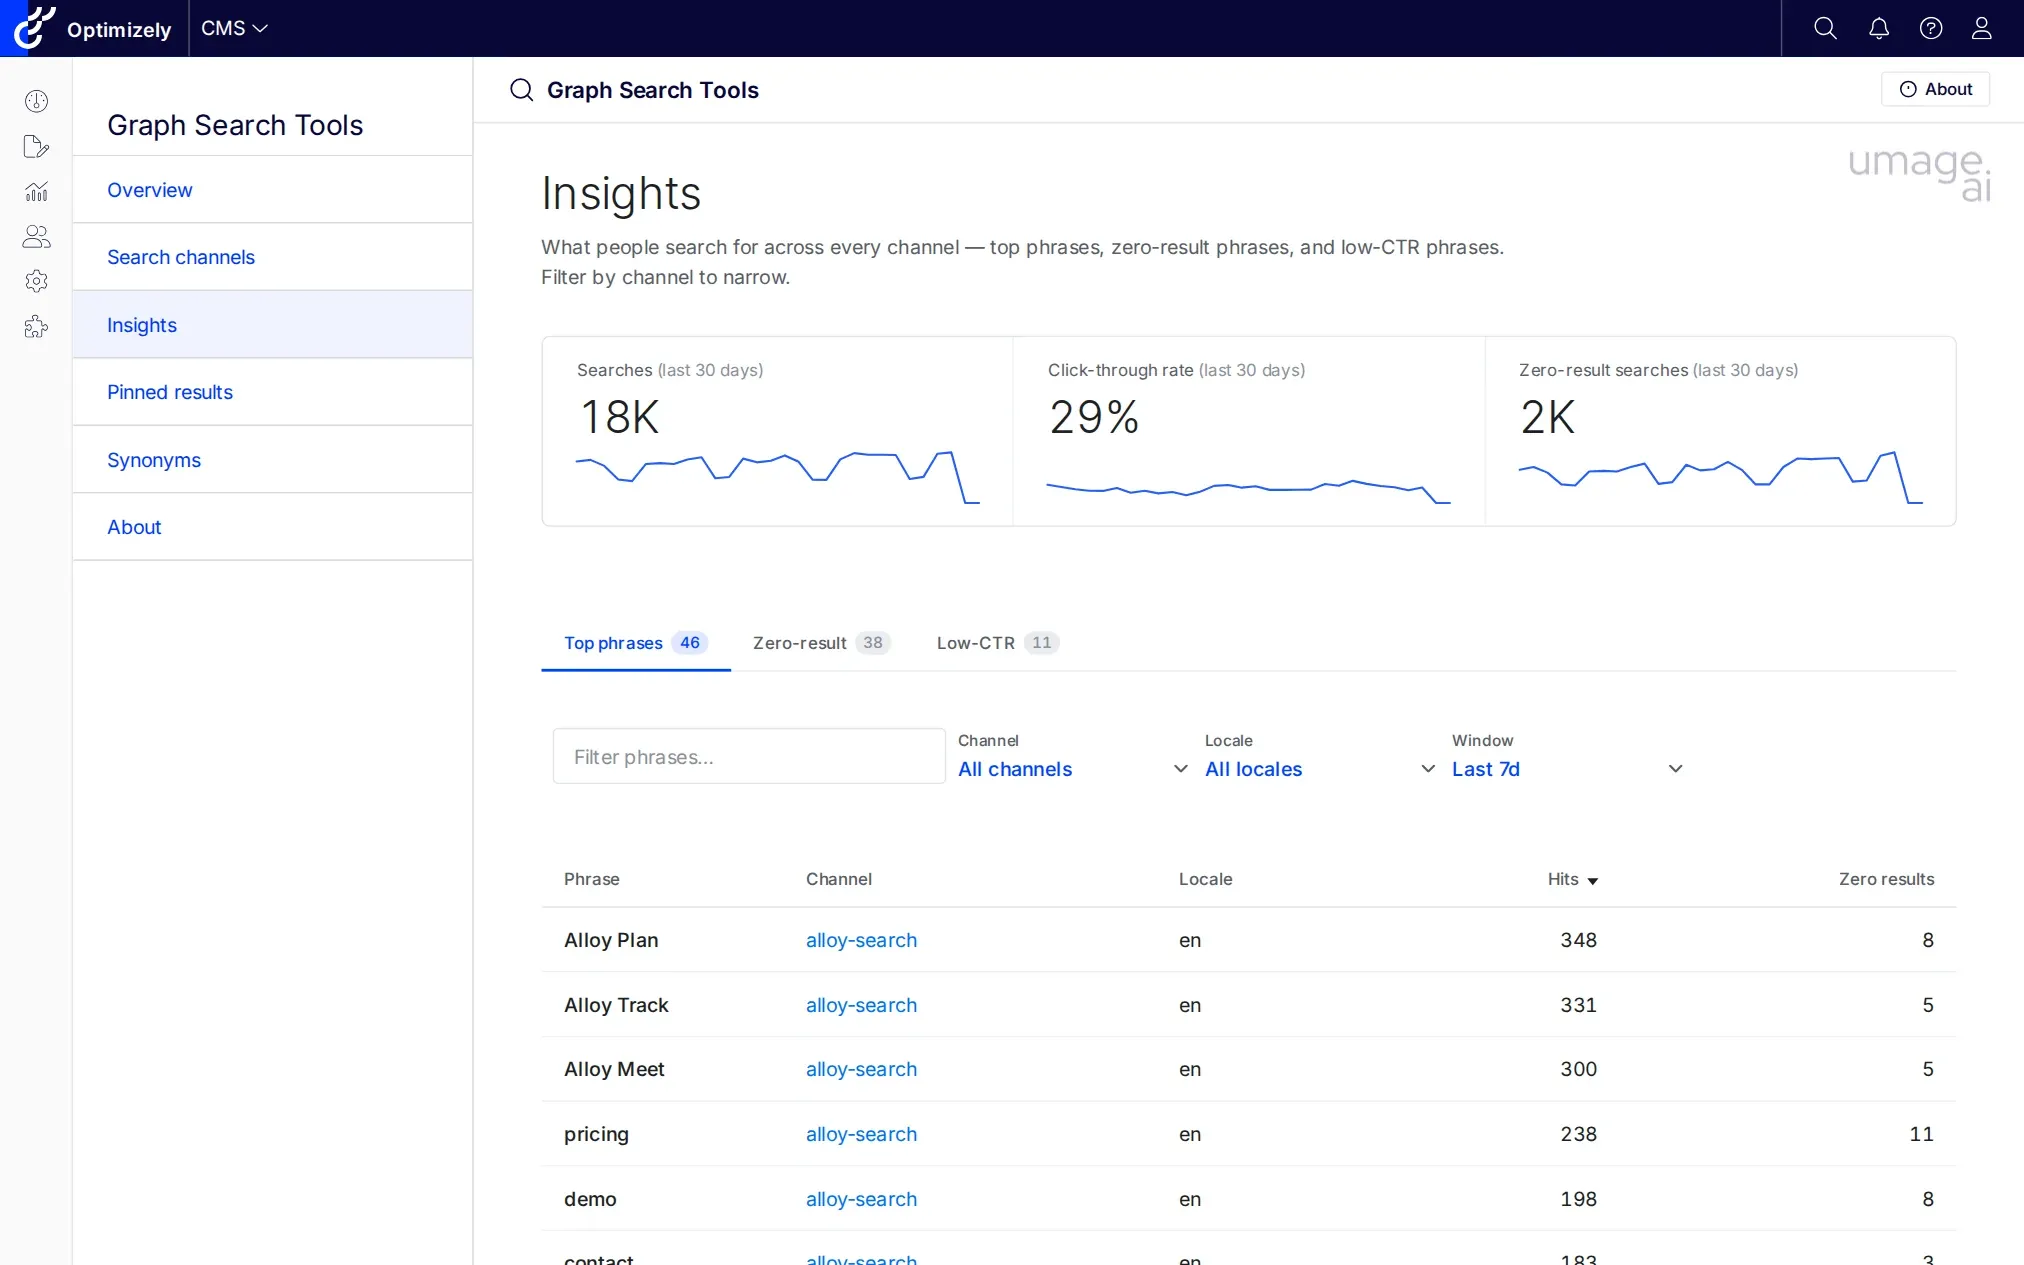Click the Zero results column header
Viewport: 2024px width, 1265px height.
click(x=1886, y=879)
